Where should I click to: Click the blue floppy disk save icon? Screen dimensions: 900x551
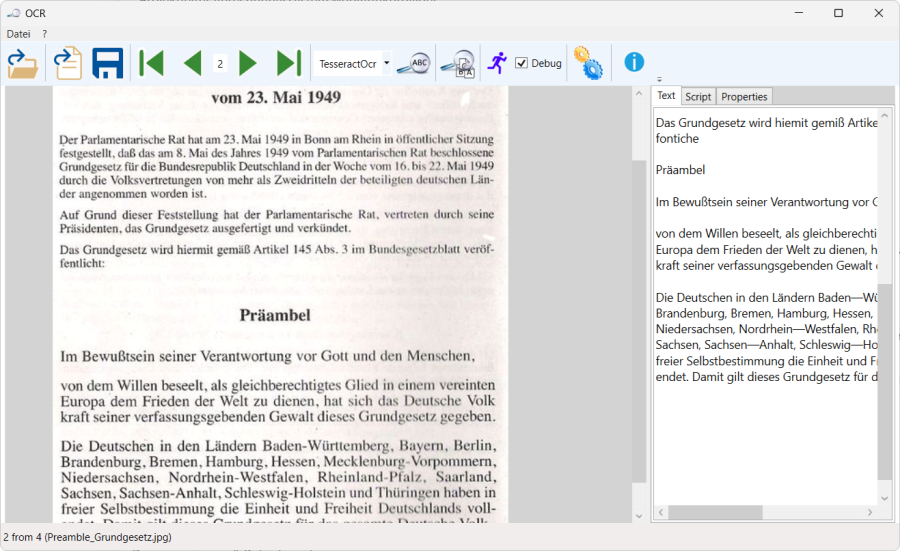pos(108,63)
